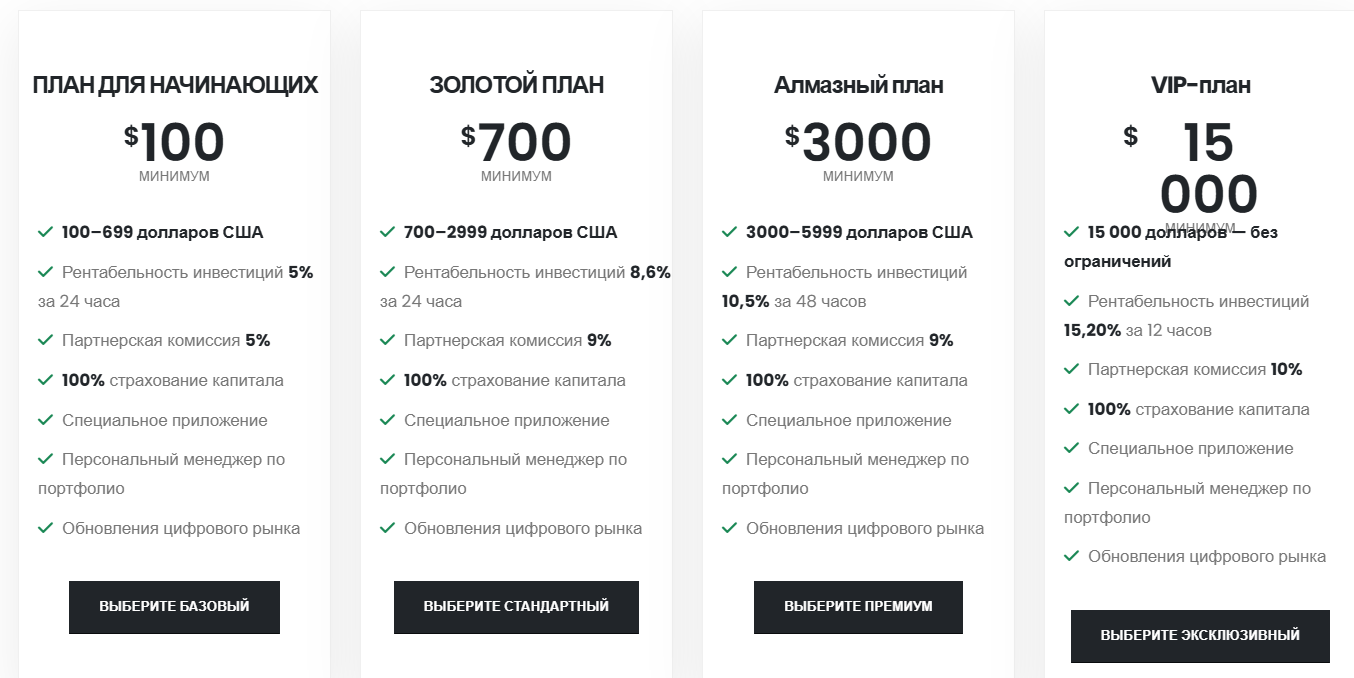Screen dimensions: 1354x678
Task: Click checkmark beside 'Партнерская комиссия 10%'
Action: click(1071, 369)
